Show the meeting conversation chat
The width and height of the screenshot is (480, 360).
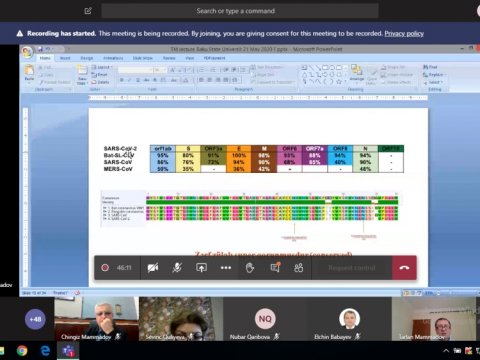pos(275,267)
